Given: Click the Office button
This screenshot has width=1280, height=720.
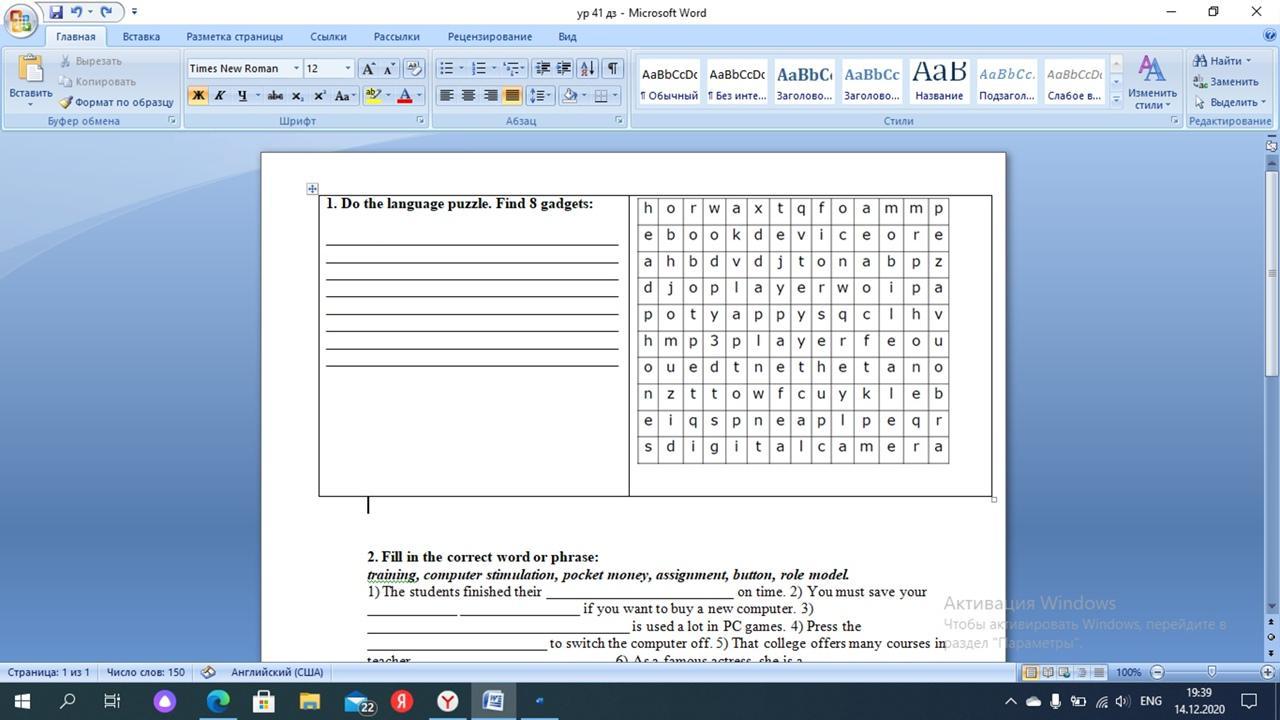Looking at the screenshot, I should (x=20, y=19).
